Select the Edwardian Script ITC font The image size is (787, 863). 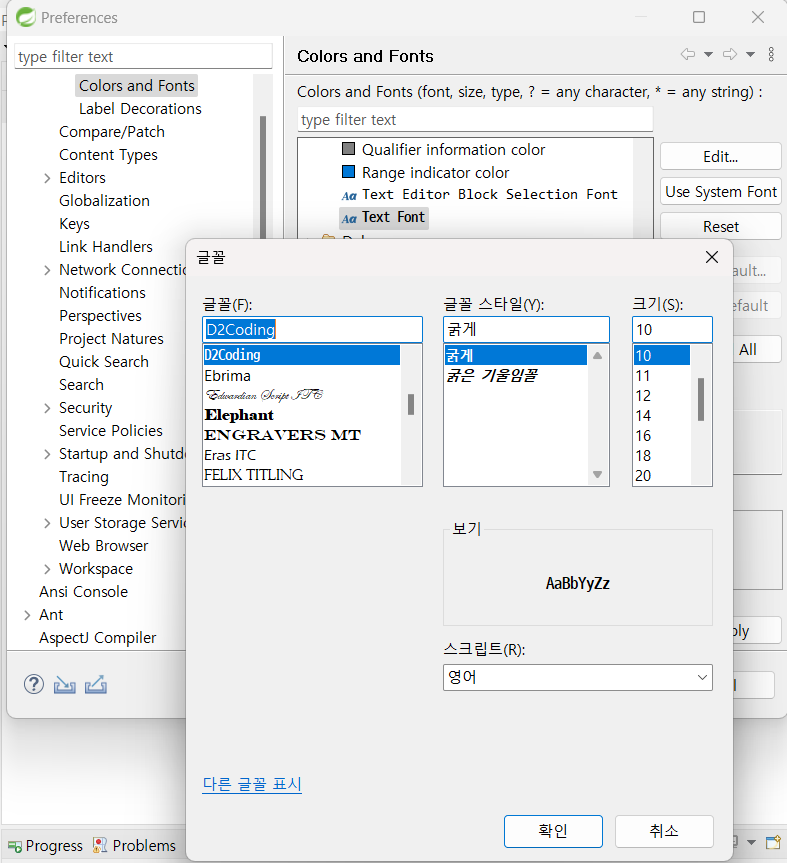pos(302,395)
